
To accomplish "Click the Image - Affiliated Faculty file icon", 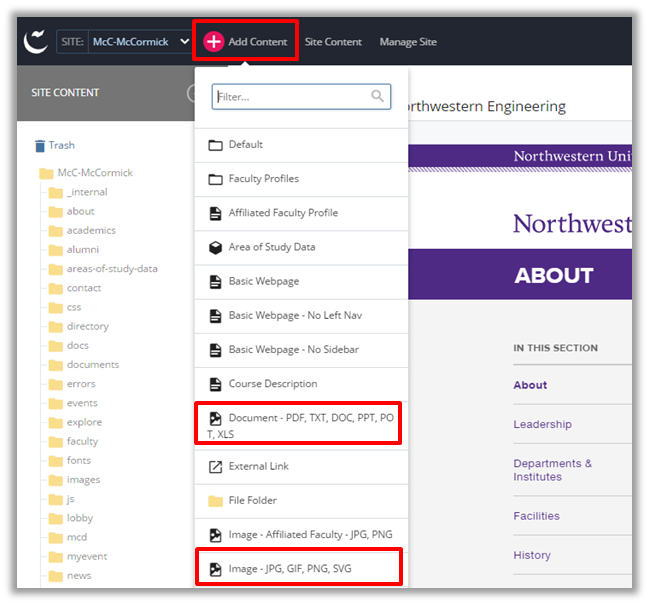I will pyautogui.click(x=215, y=535).
